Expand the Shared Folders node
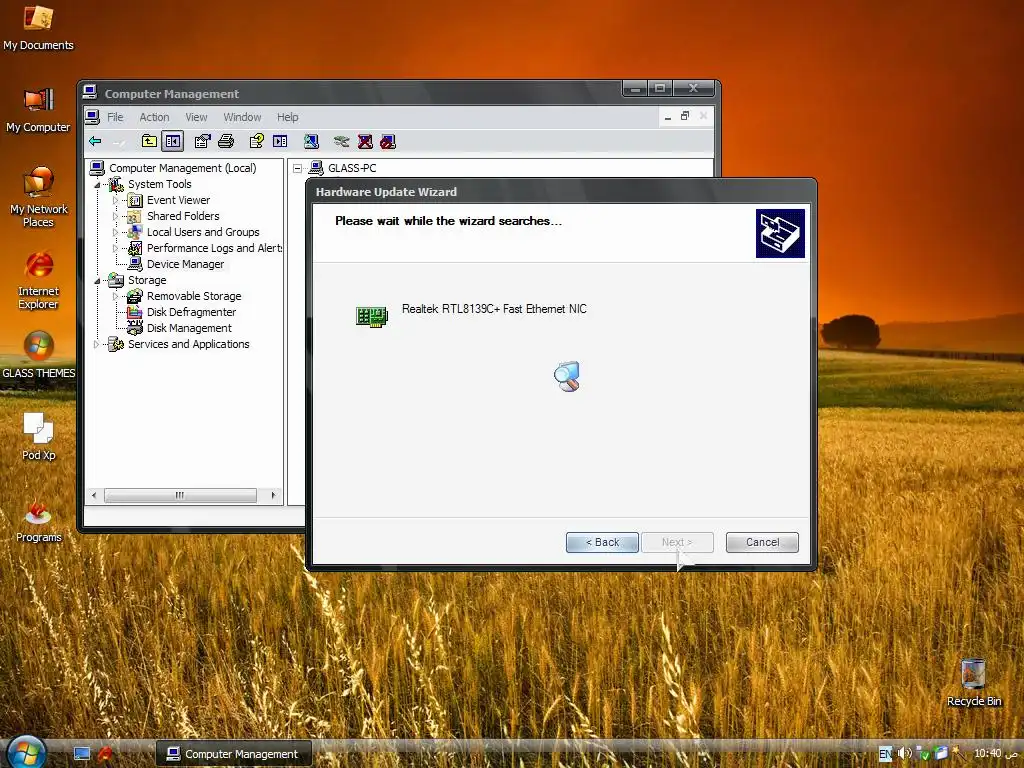 click(x=116, y=216)
